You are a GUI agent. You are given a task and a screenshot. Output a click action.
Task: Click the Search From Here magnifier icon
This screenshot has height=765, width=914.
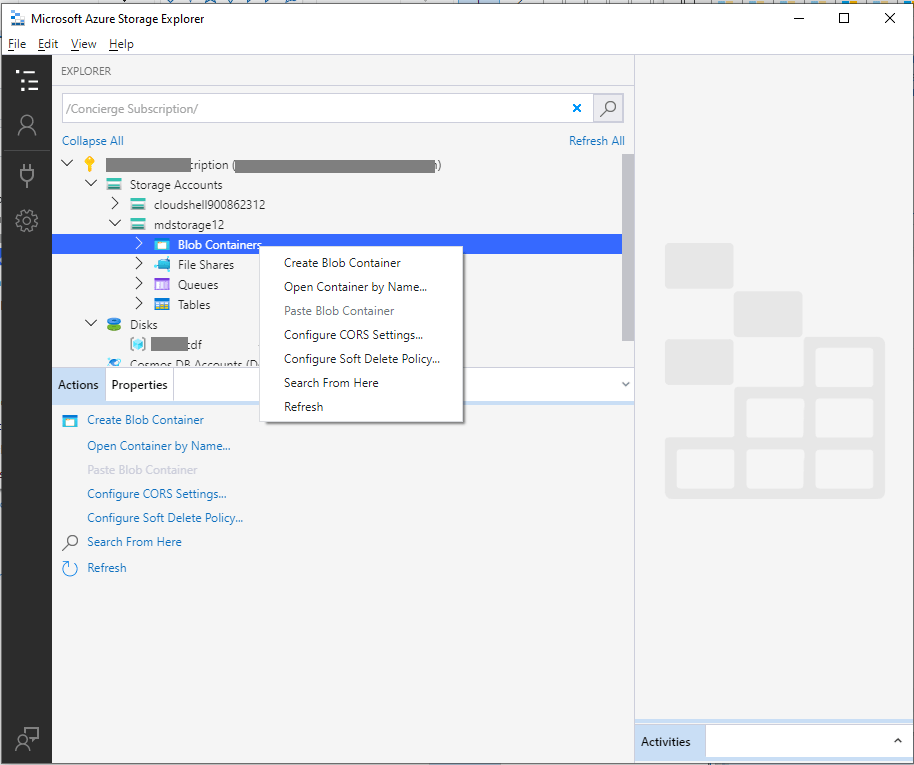coord(68,541)
